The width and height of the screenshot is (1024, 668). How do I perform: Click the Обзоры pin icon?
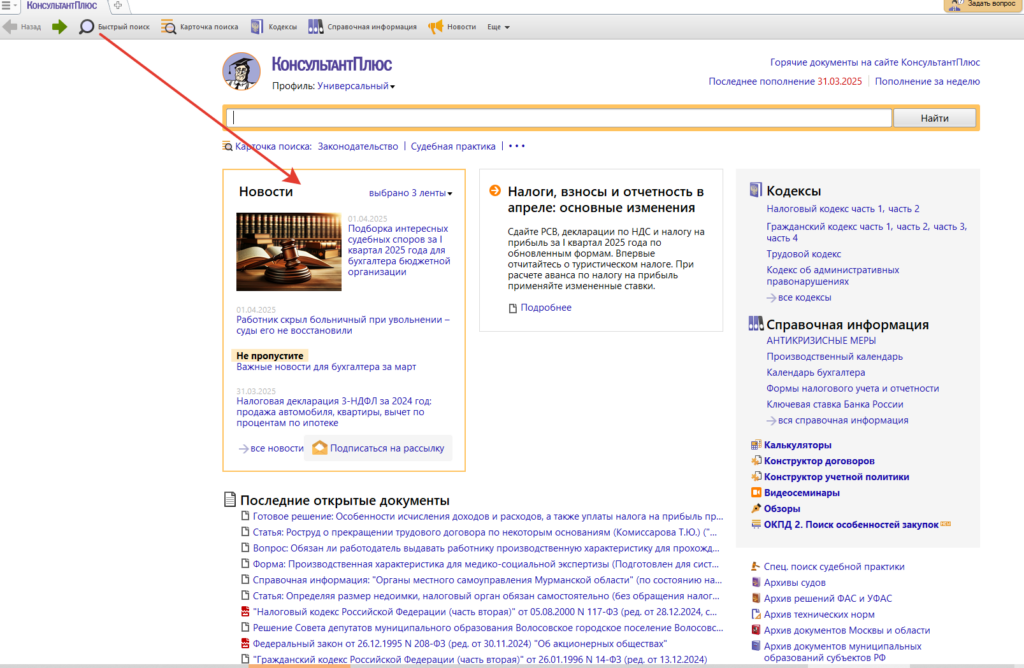[x=756, y=508]
